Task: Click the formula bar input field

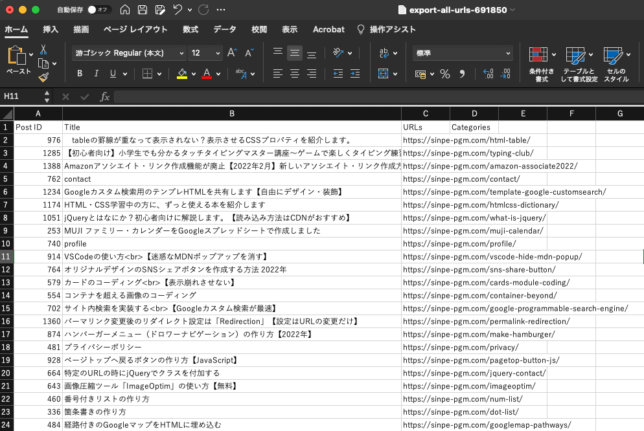Action: pyautogui.click(x=379, y=97)
